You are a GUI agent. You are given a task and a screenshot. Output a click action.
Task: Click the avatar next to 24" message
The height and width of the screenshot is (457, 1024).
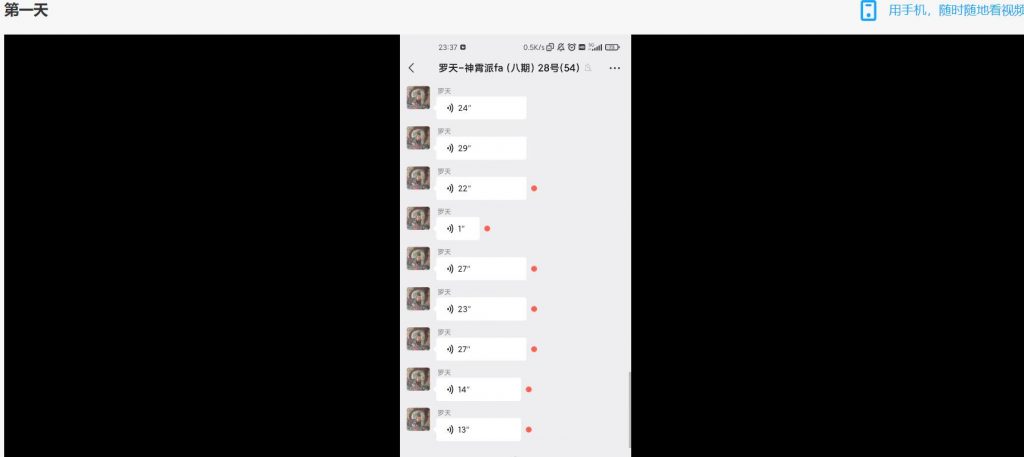(419, 97)
